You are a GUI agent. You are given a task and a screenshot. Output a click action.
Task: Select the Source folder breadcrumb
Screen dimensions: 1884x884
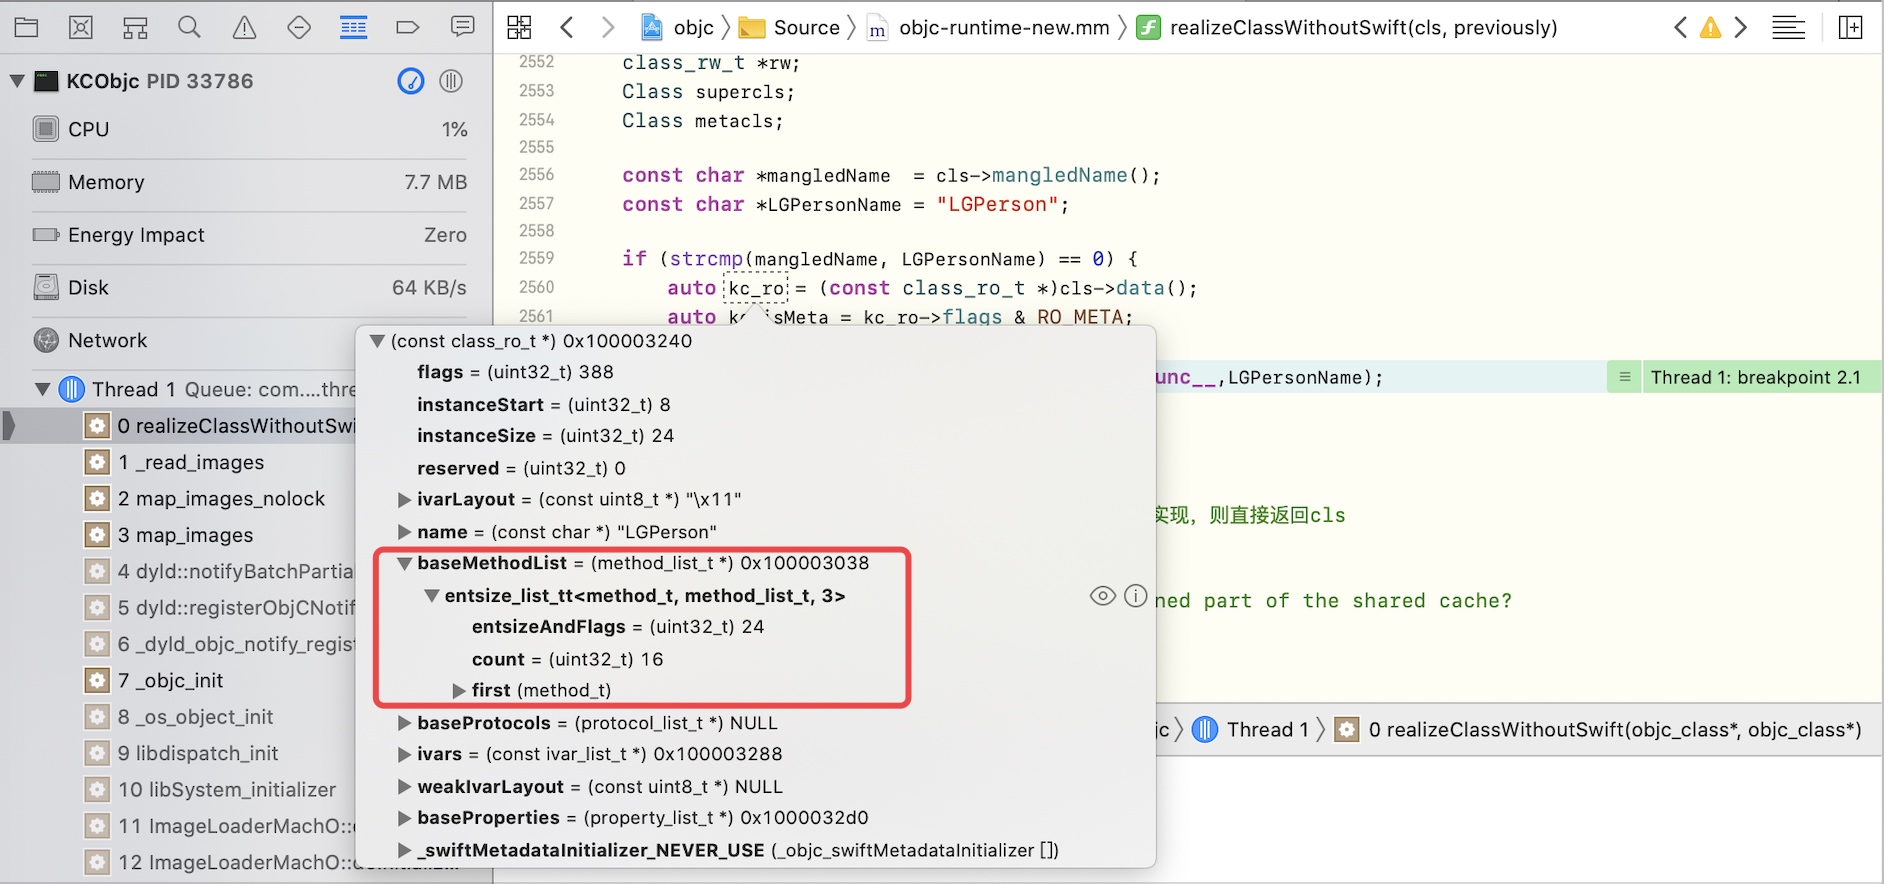pyautogui.click(x=789, y=27)
